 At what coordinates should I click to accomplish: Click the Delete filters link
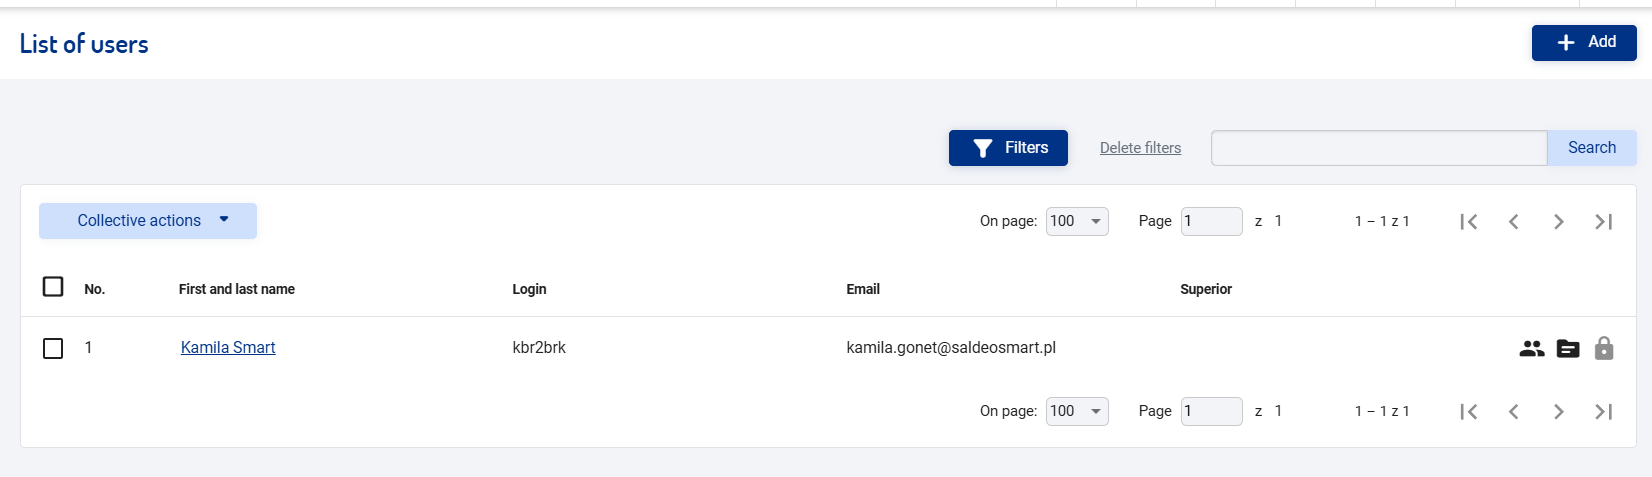point(1140,148)
